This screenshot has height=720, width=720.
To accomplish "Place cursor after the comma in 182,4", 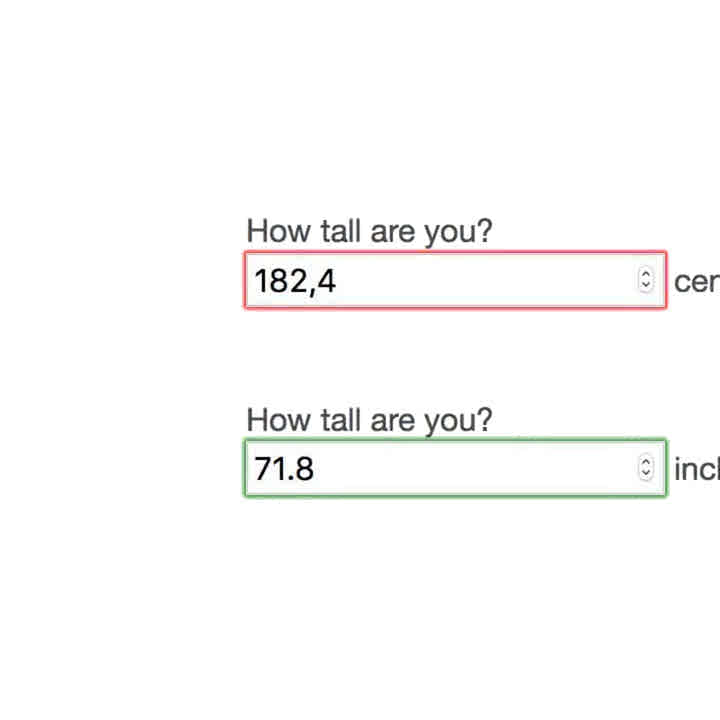I will [x=317, y=281].
